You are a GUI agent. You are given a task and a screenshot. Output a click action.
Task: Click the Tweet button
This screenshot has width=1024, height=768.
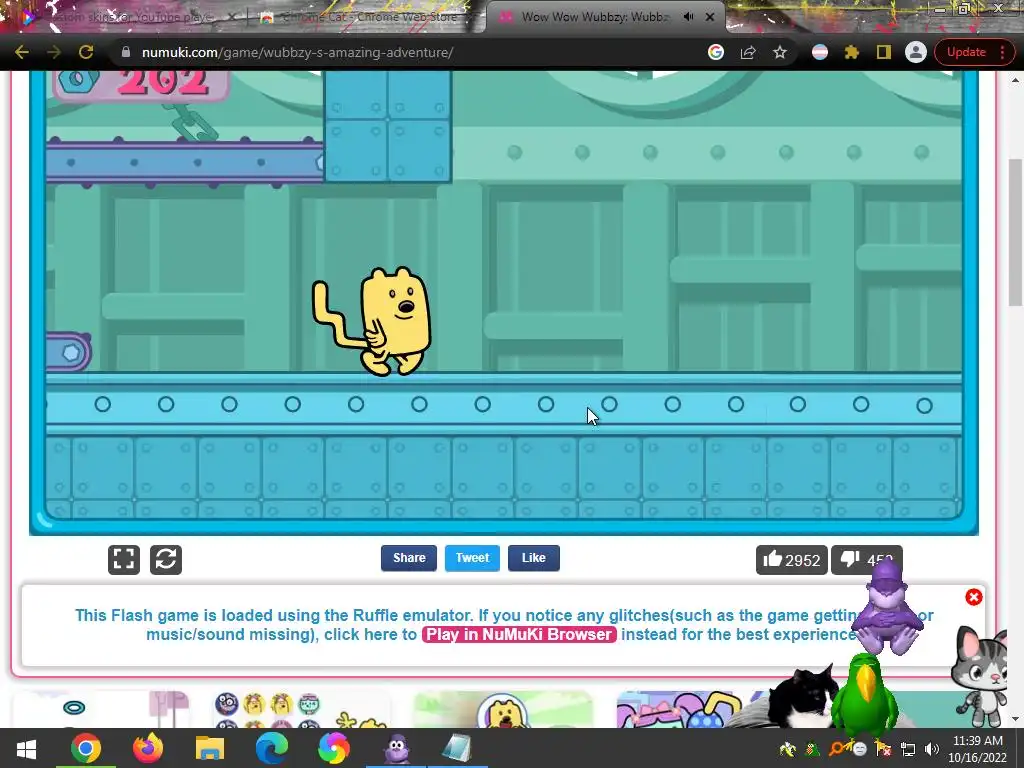pos(472,558)
